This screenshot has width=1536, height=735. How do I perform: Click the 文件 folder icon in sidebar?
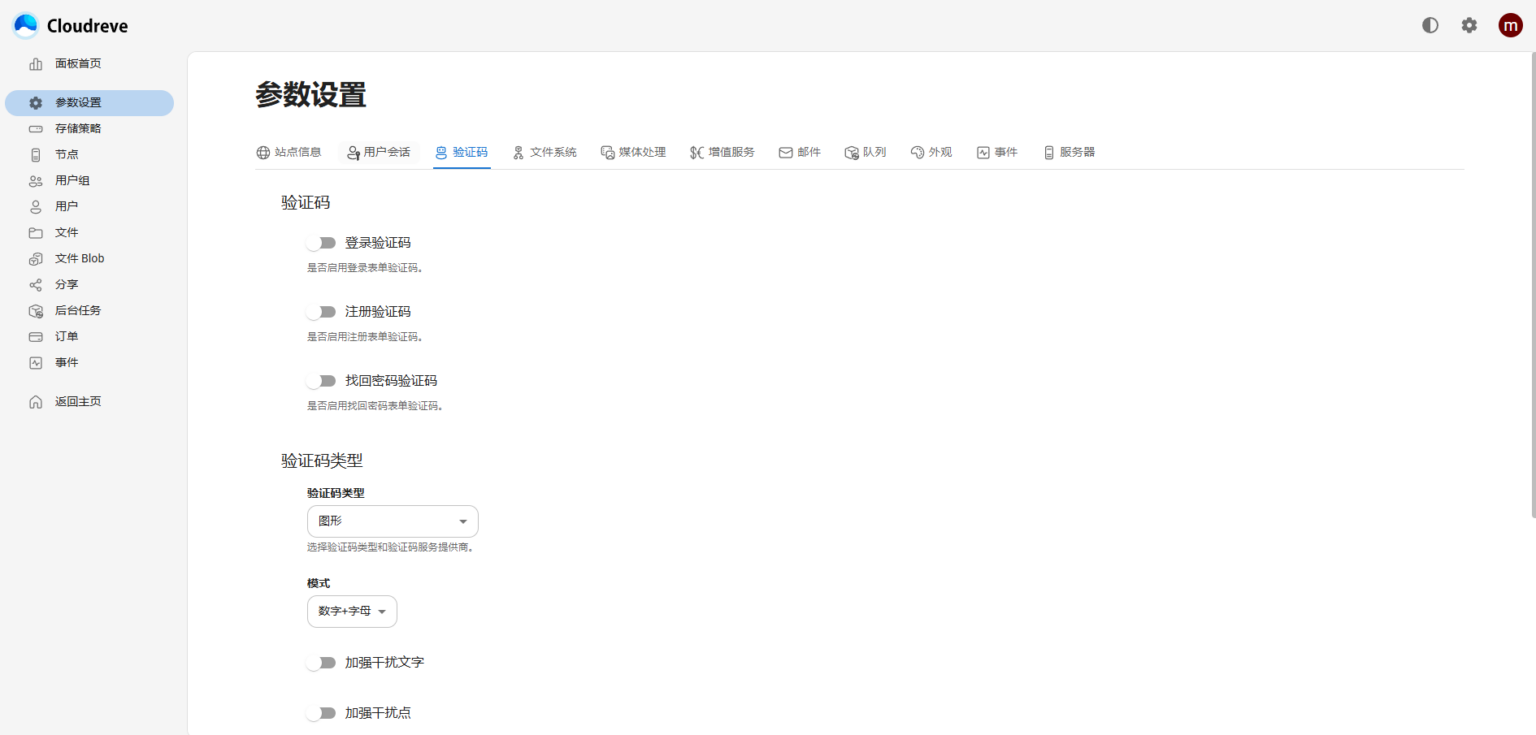[36, 233]
